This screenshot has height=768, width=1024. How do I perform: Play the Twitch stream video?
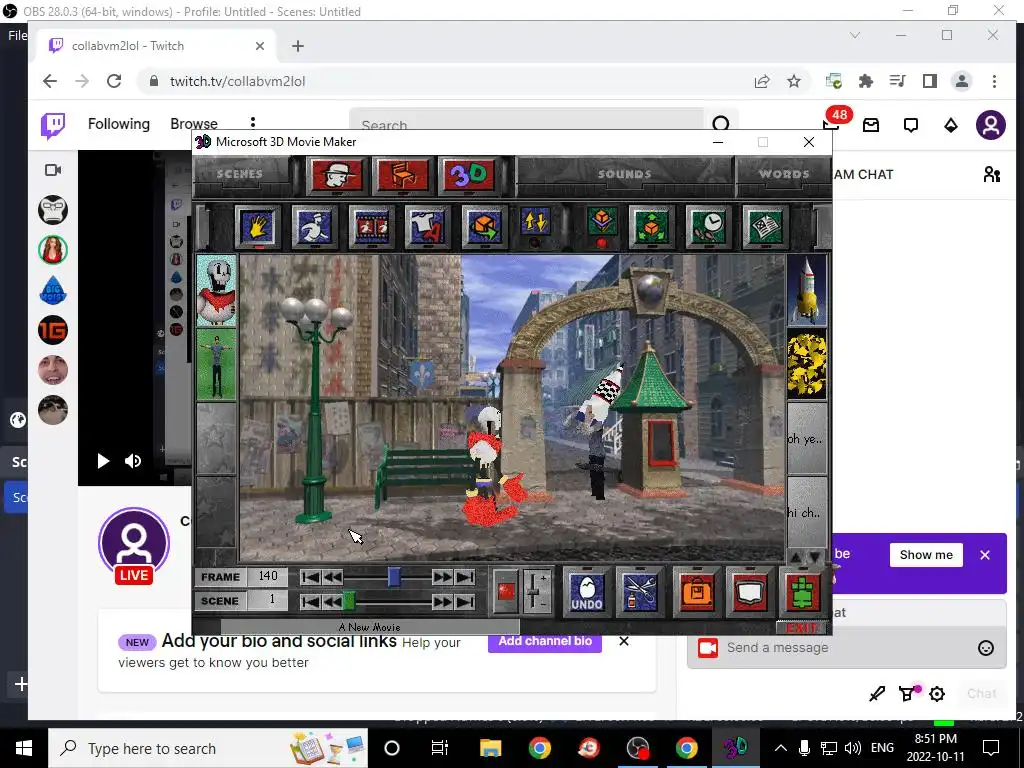(103, 461)
